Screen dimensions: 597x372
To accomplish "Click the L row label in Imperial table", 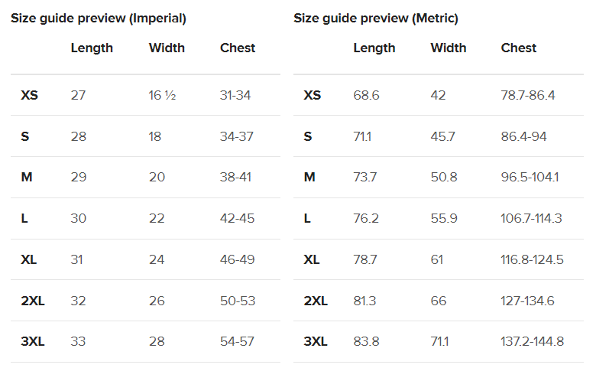I will [24, 219].
